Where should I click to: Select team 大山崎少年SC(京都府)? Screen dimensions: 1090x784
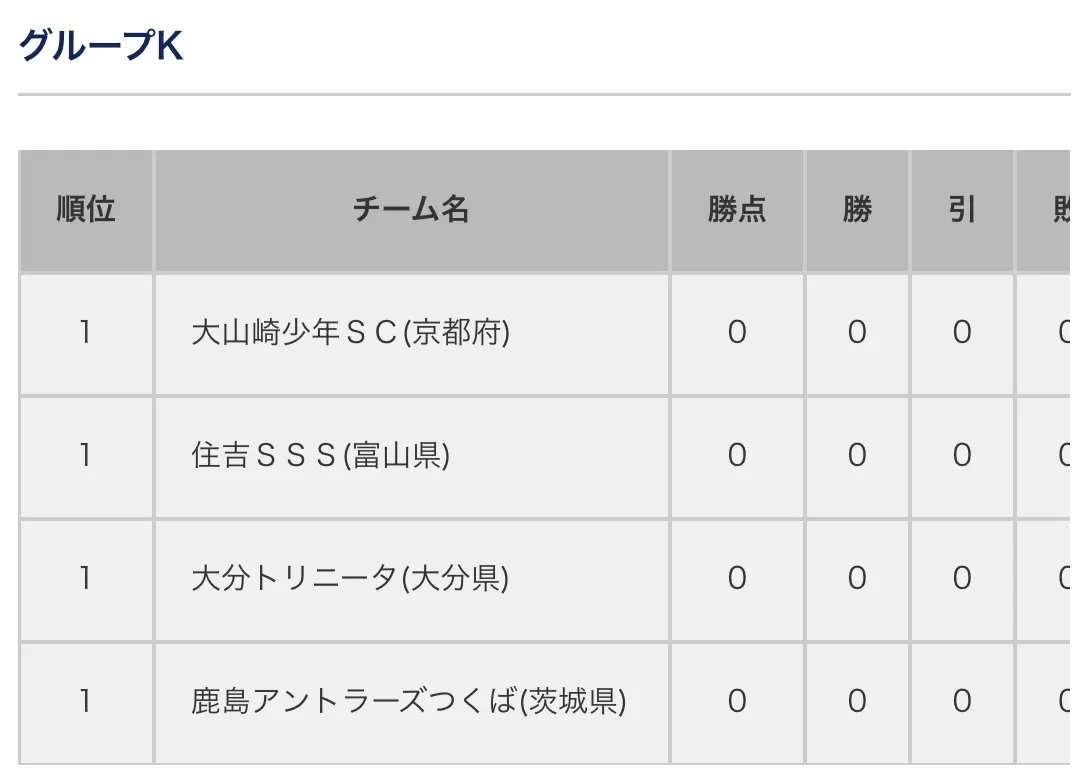tap(350, 333)
